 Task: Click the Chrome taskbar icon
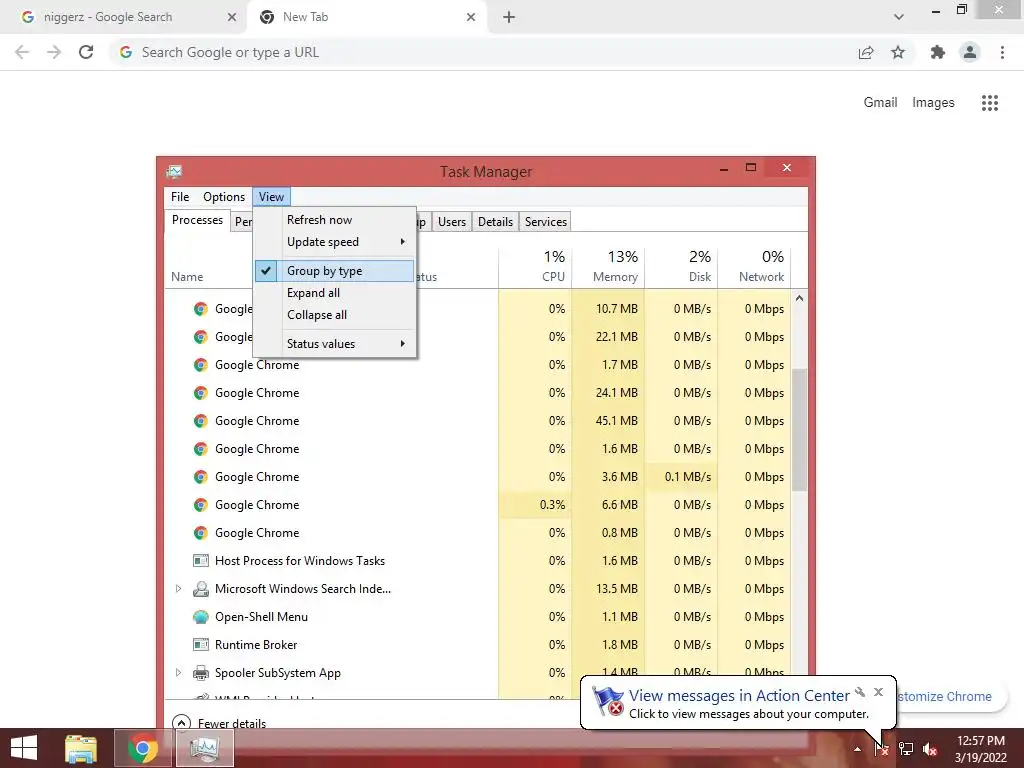click(x=143, y=748)
